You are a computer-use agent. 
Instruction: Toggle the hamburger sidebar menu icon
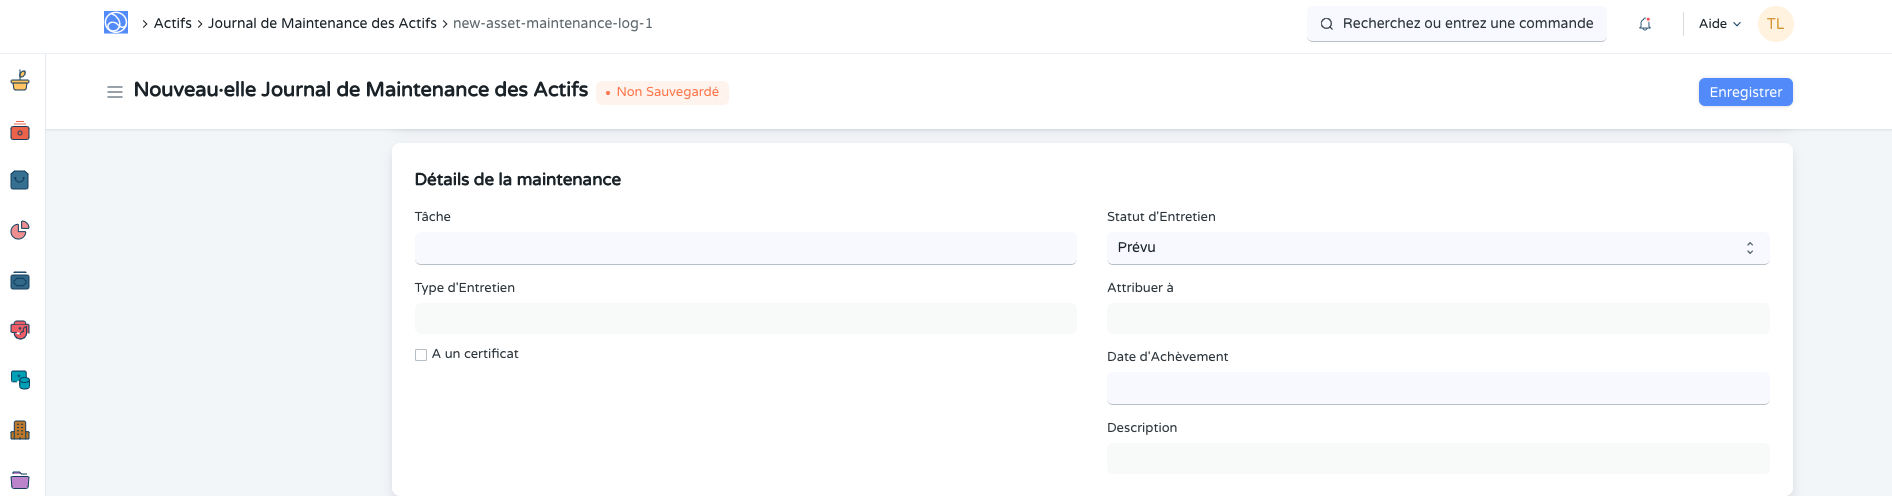tap(115, 92)
